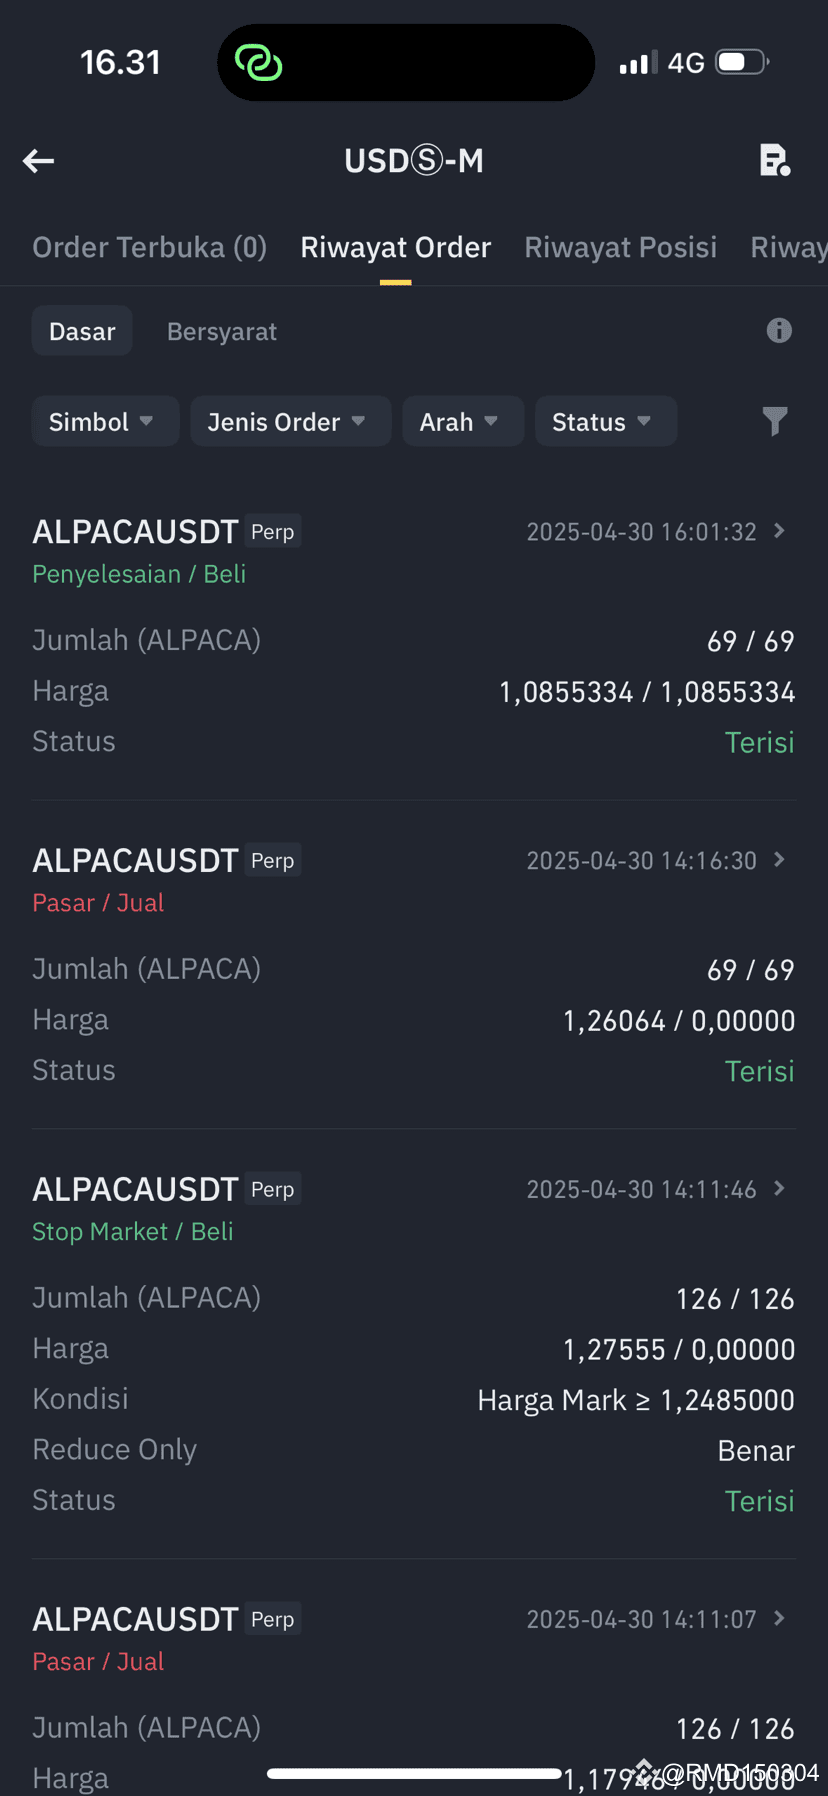
Task: Switch to Bersyarat orders
Action: point(222,331)
